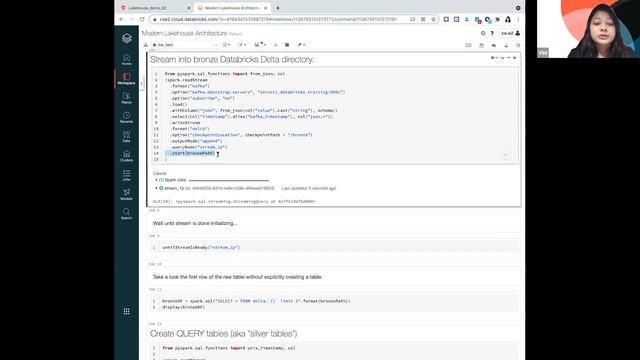Click the Create QUERY tables heading
This screenshot has height=360, width=640.
(223, 333)
